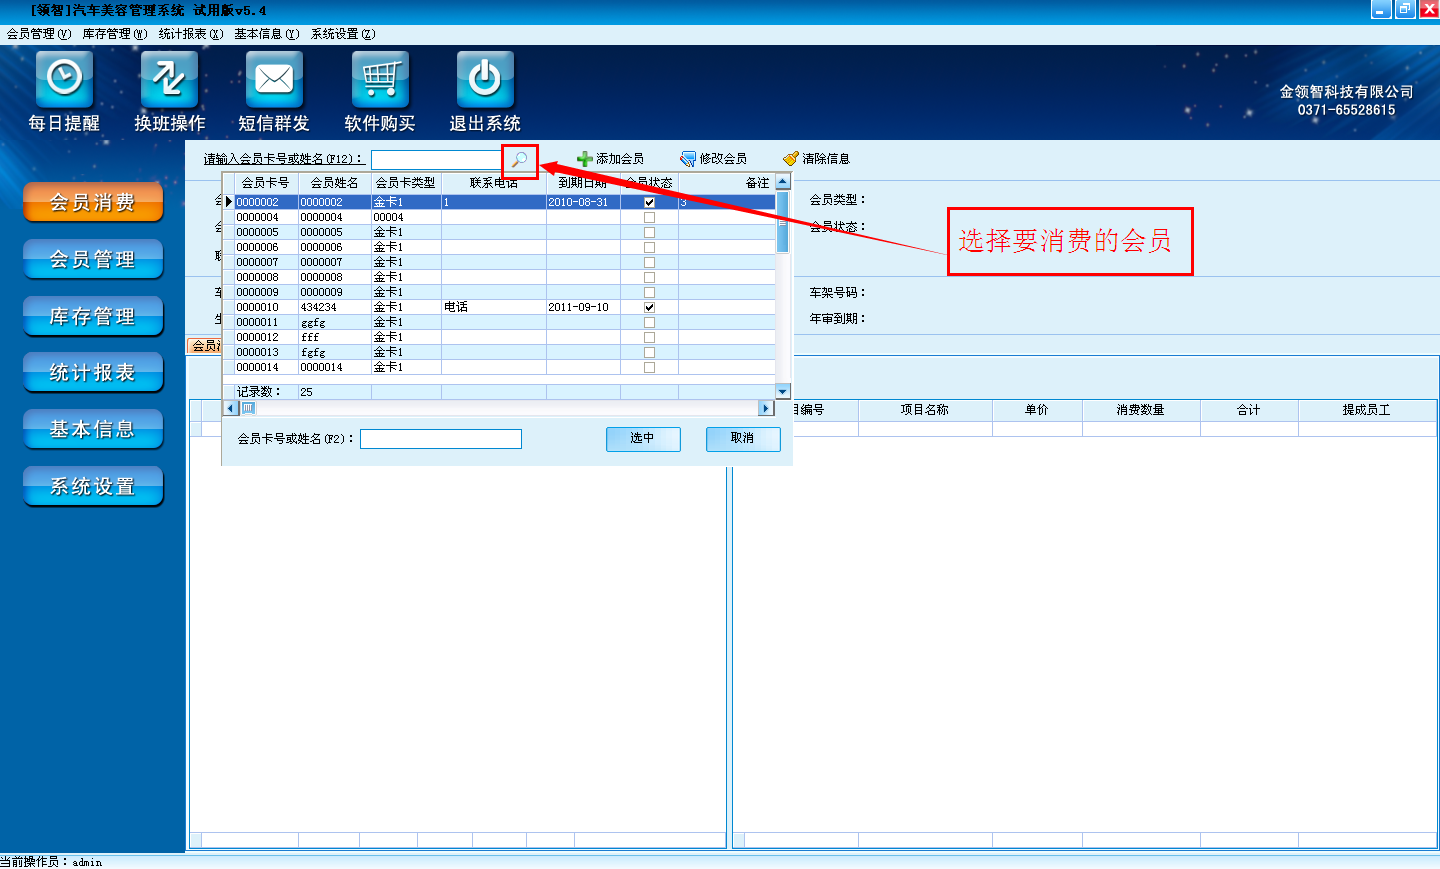Check member status box for card 0000004
This screenshot has width=1440, height=869.
tap(649, 217)
